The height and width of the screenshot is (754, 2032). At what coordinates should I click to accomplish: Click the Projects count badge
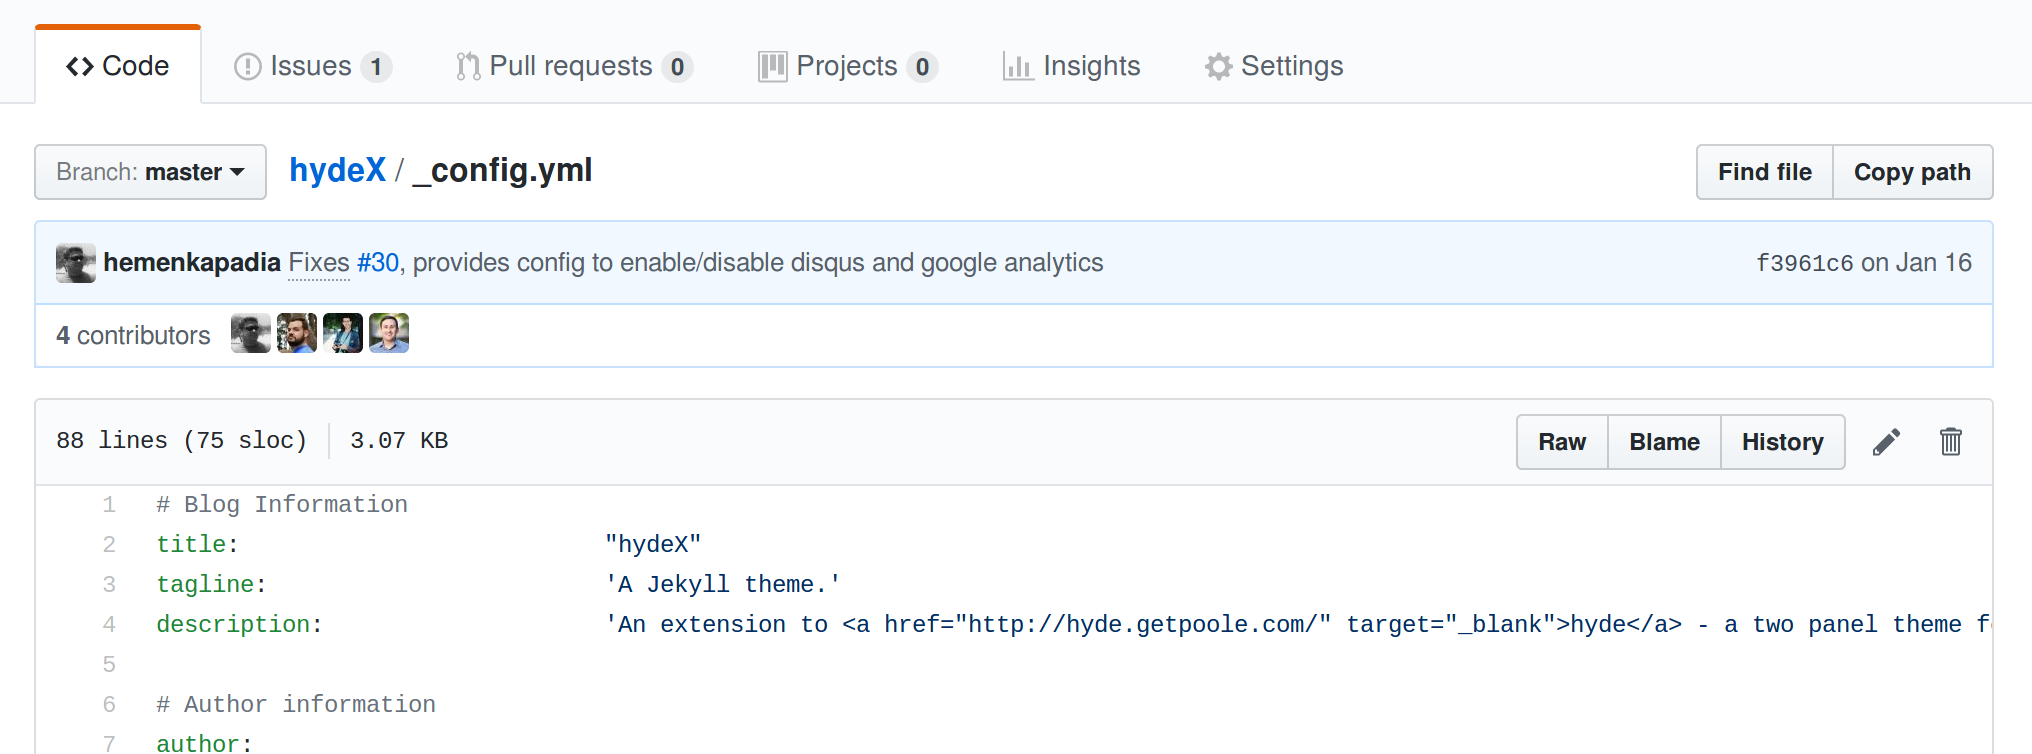click(x=922, y=67)
